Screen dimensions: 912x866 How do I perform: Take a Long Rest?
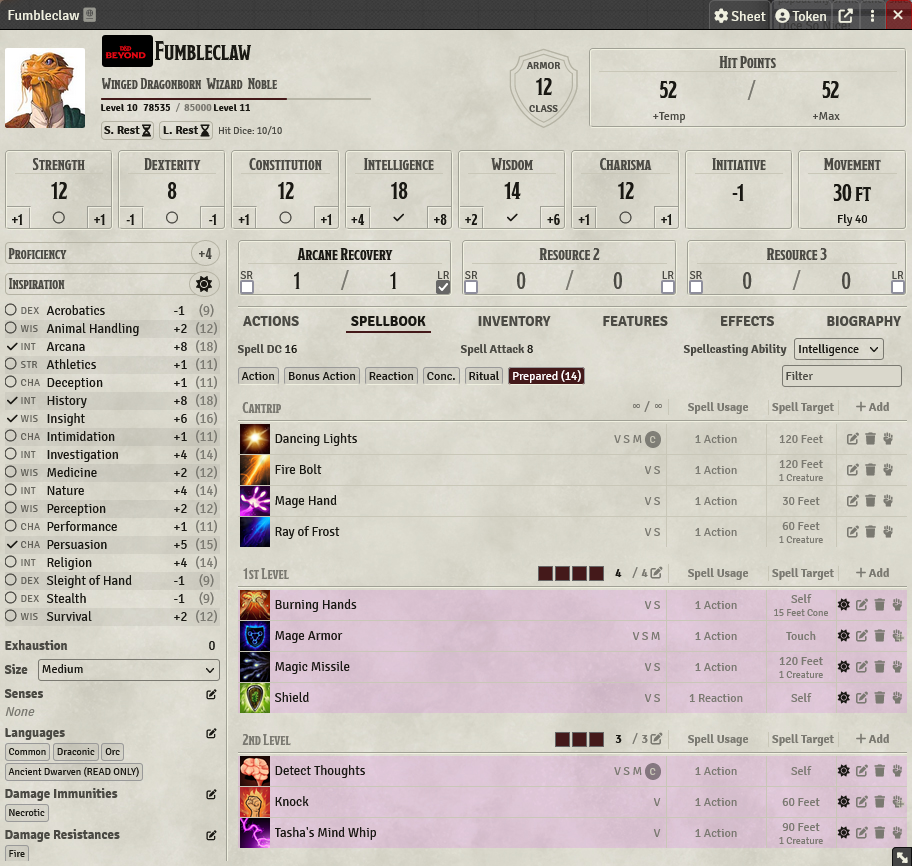(x=186, y=130)
